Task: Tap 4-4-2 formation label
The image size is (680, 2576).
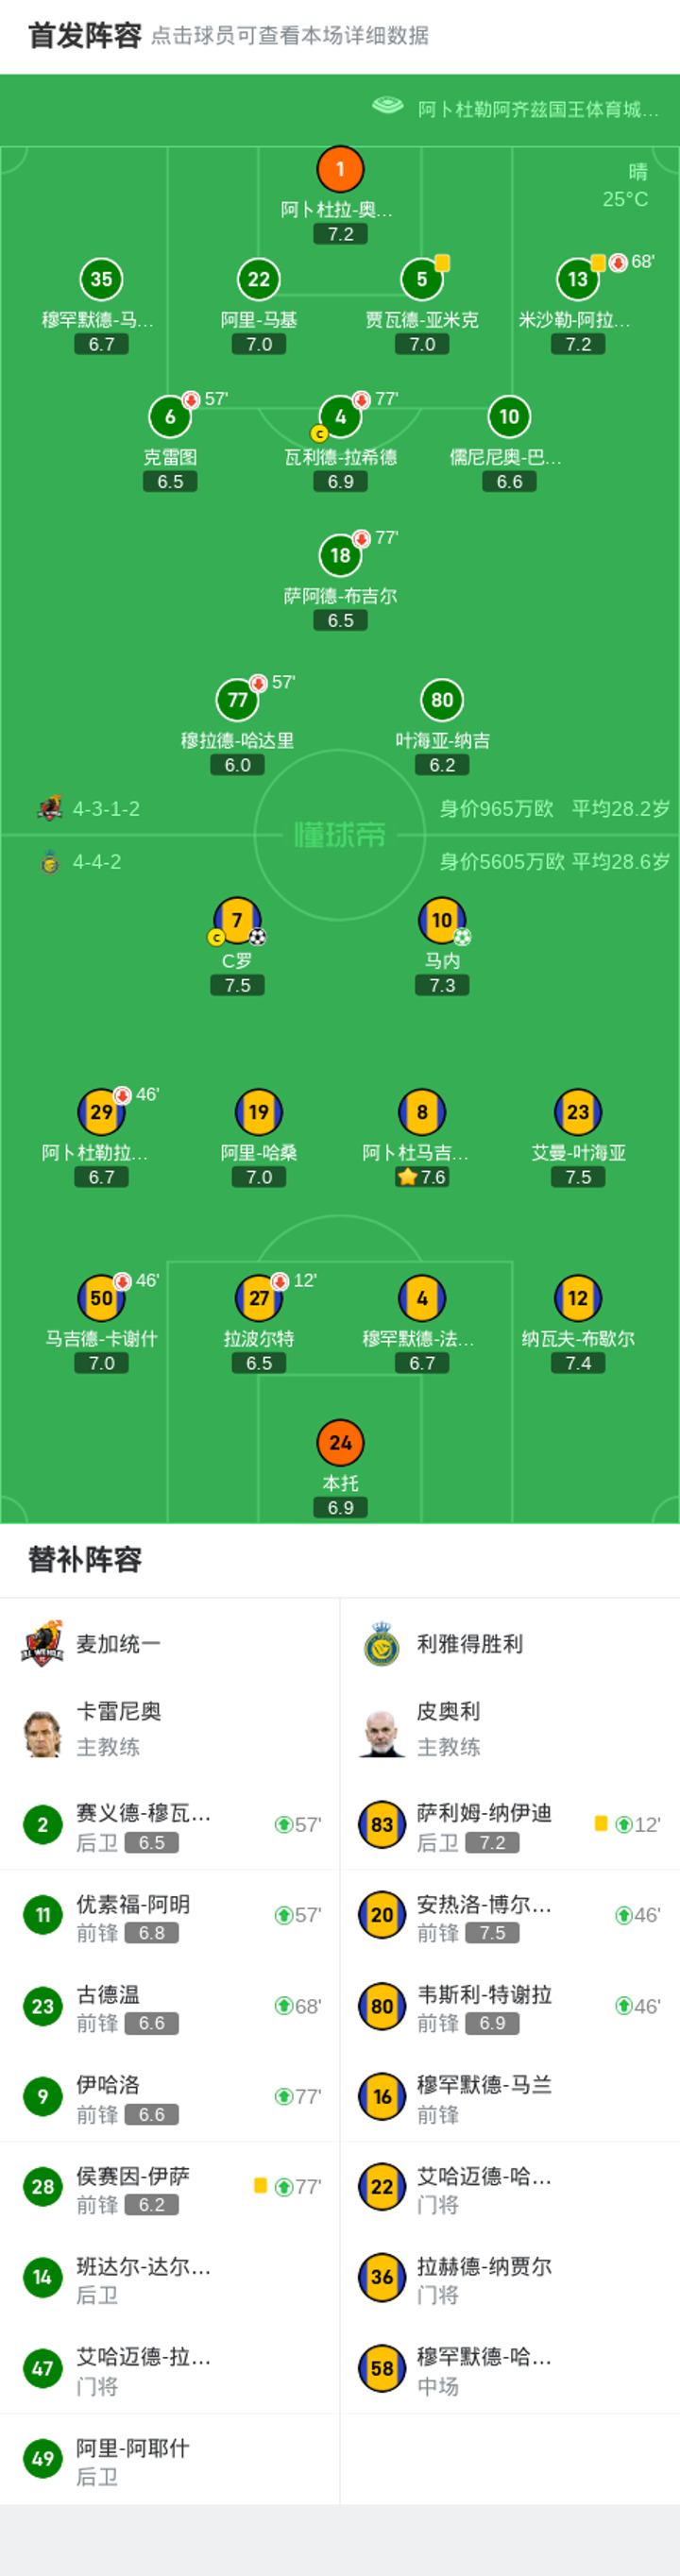Action: pos(97,861)
